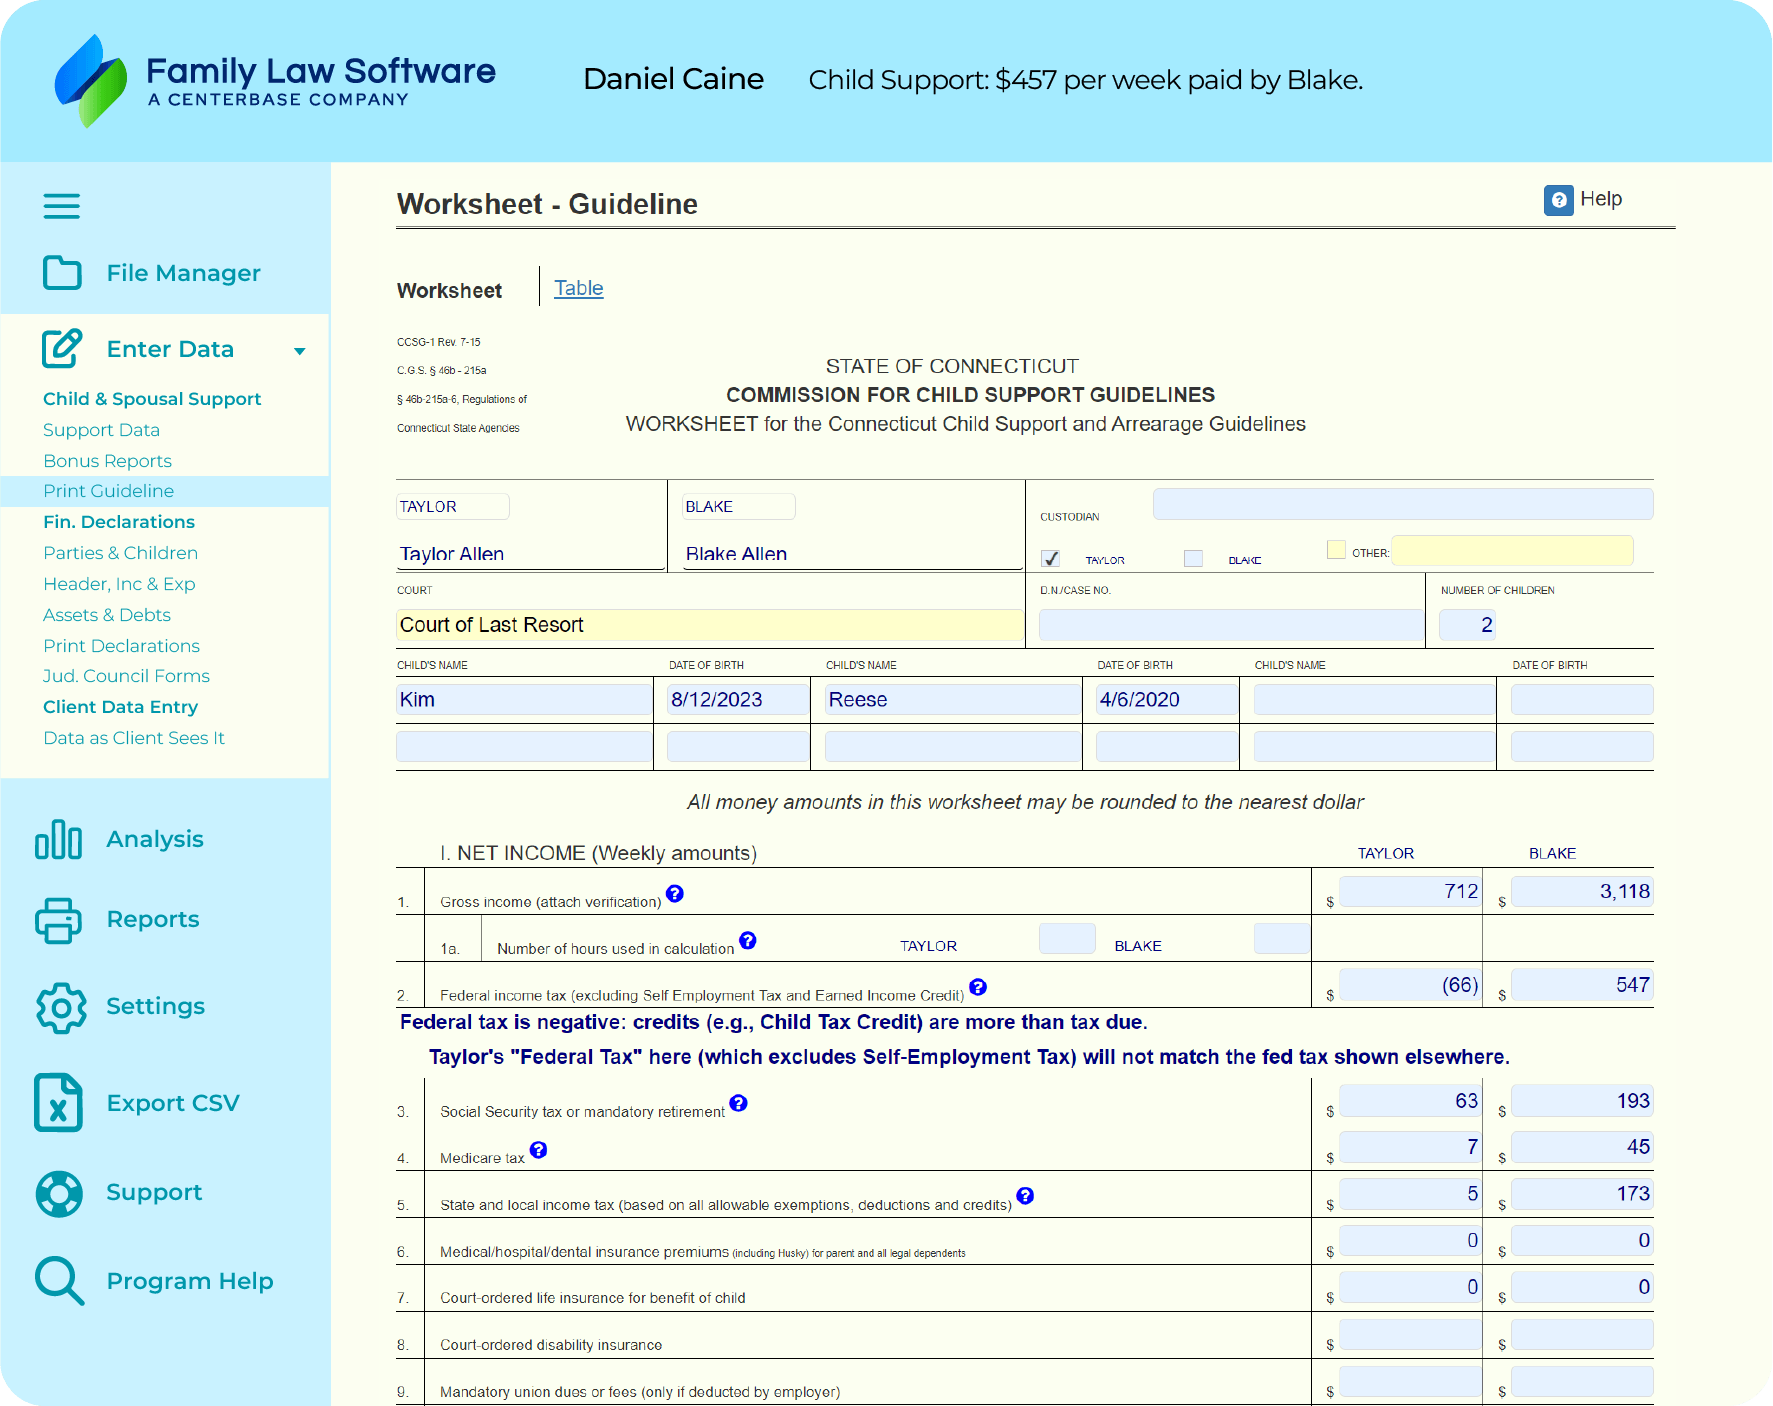
Task: Switch to the Table view link
Action: pos(578,288)
